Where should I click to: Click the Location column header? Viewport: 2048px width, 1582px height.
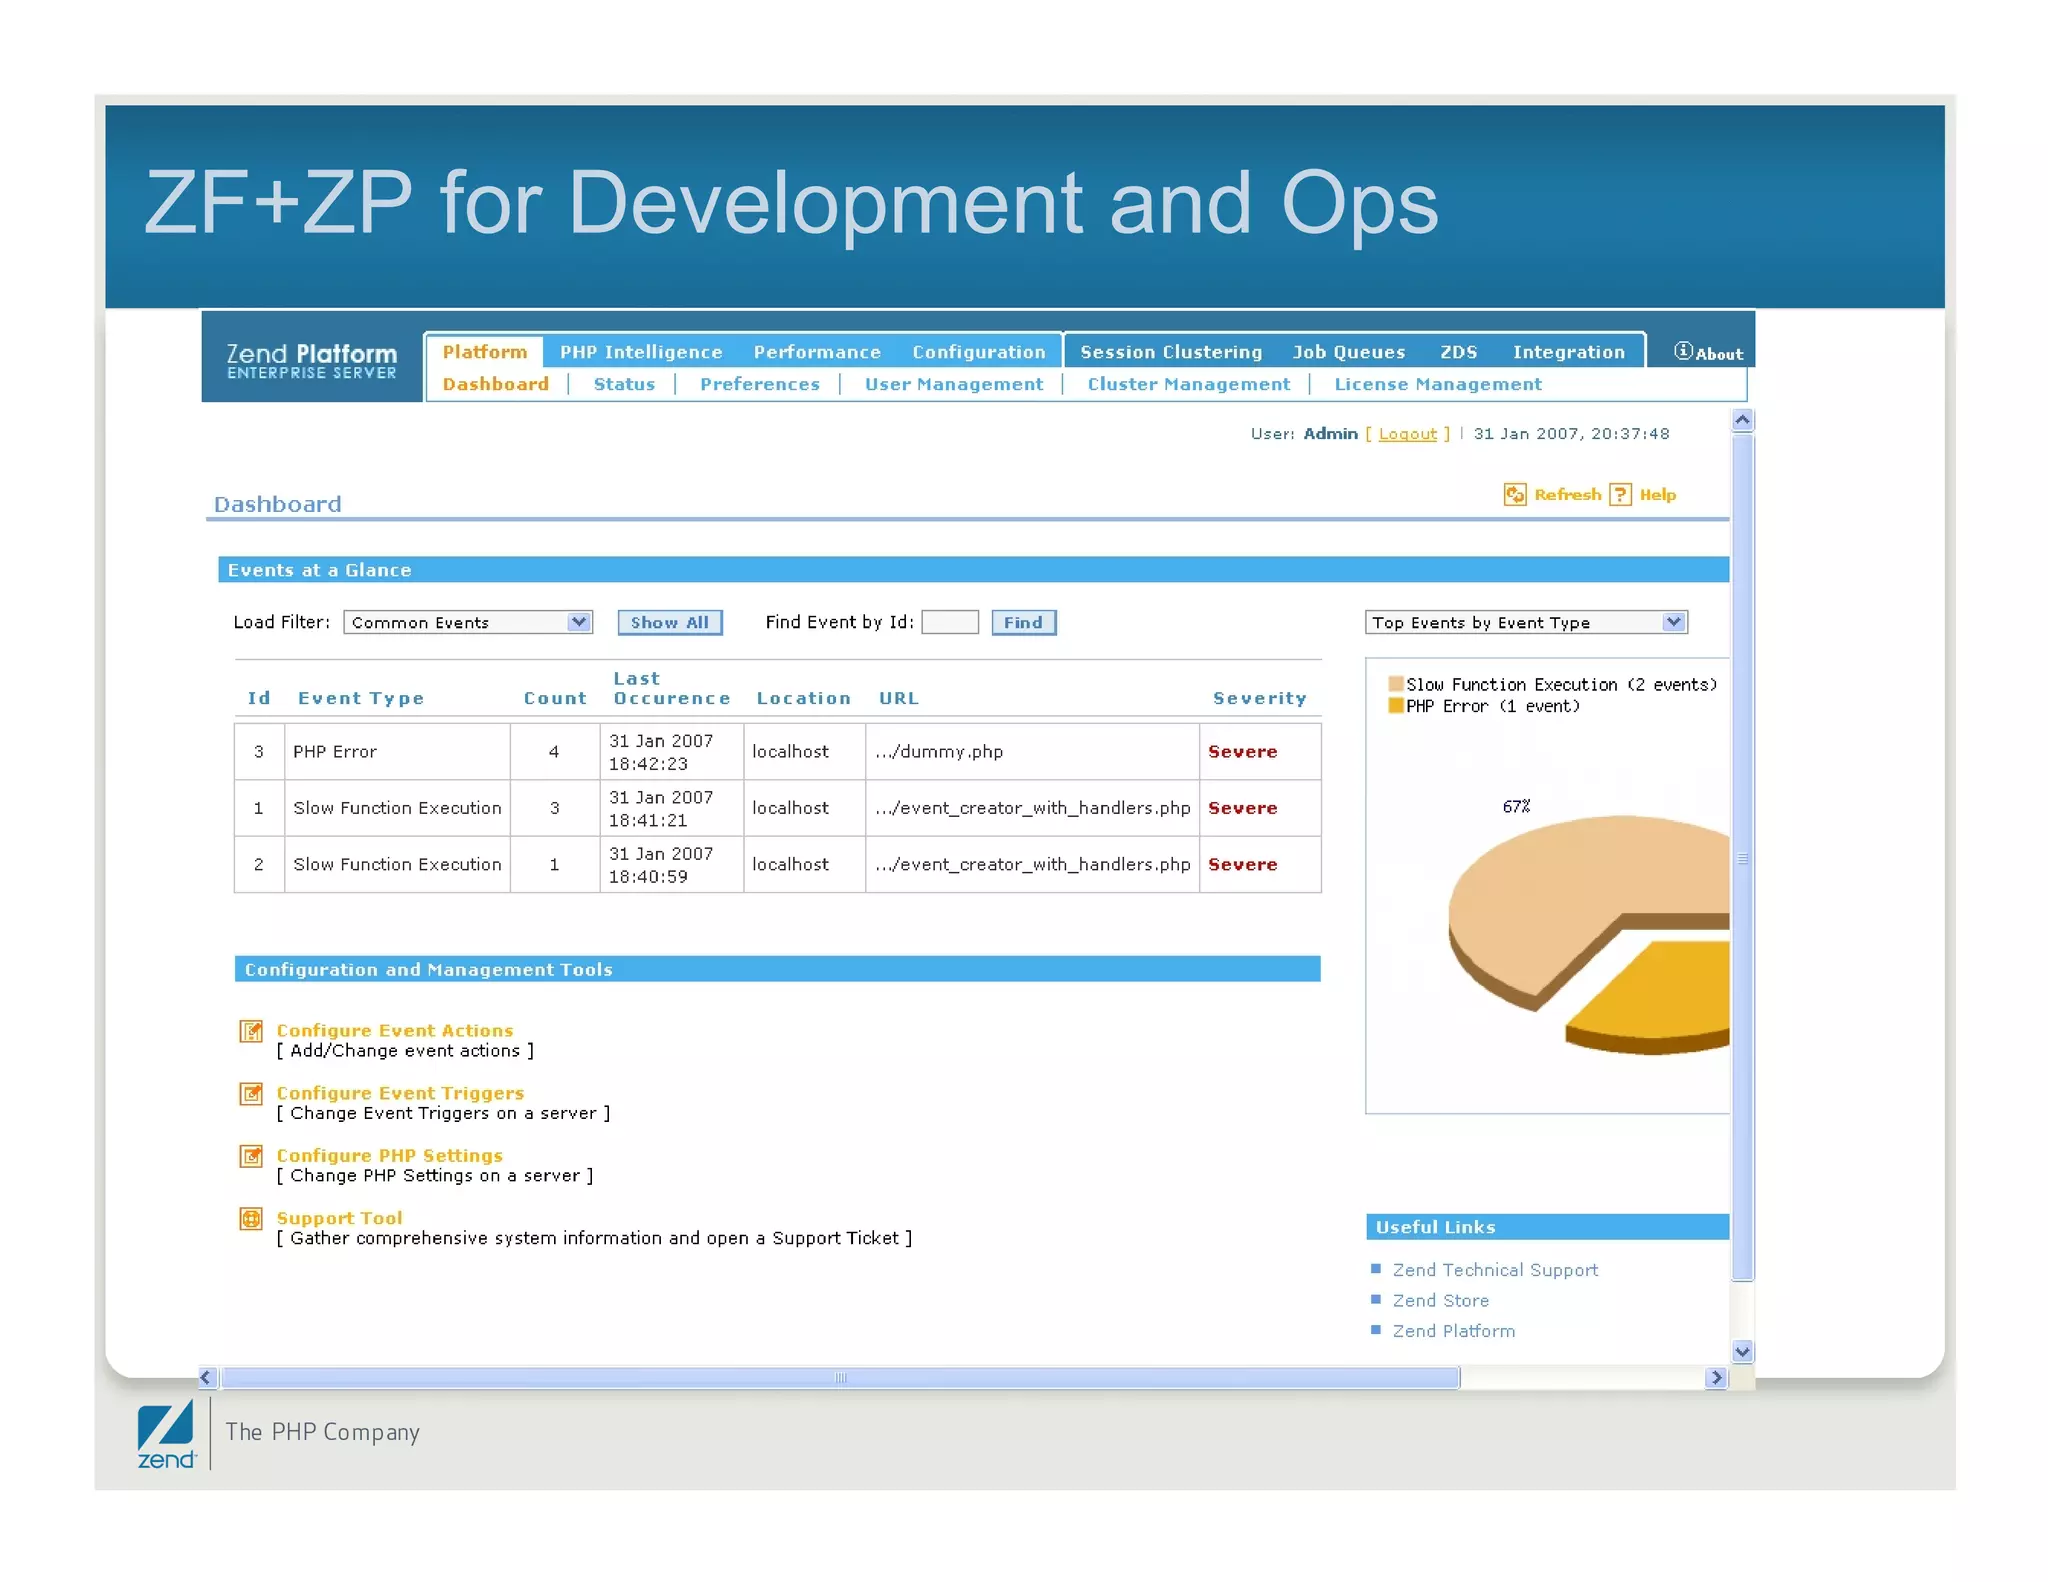(x=803, y=698)
